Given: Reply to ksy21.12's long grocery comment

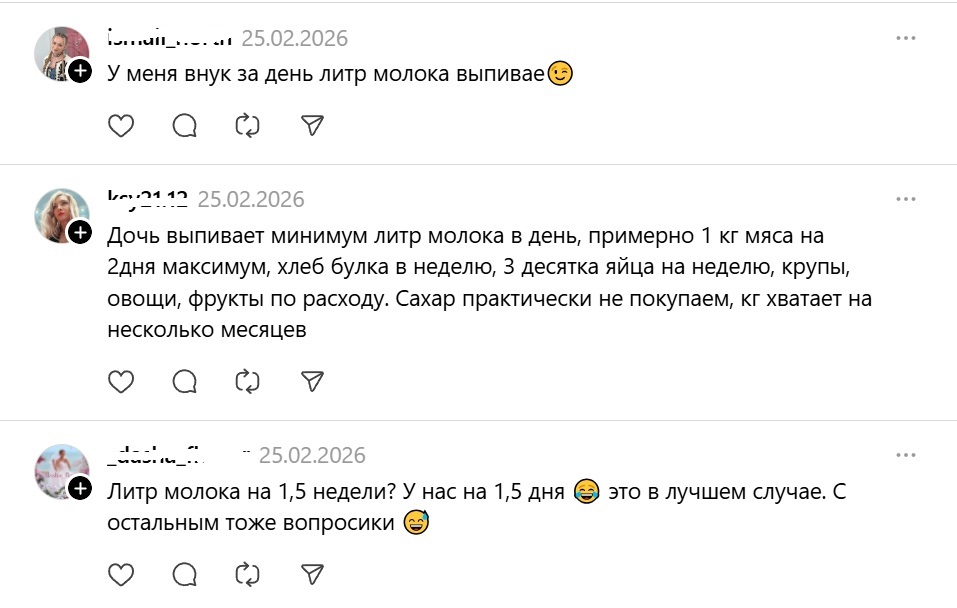Looking at the screenshot, I should point(183,382).
